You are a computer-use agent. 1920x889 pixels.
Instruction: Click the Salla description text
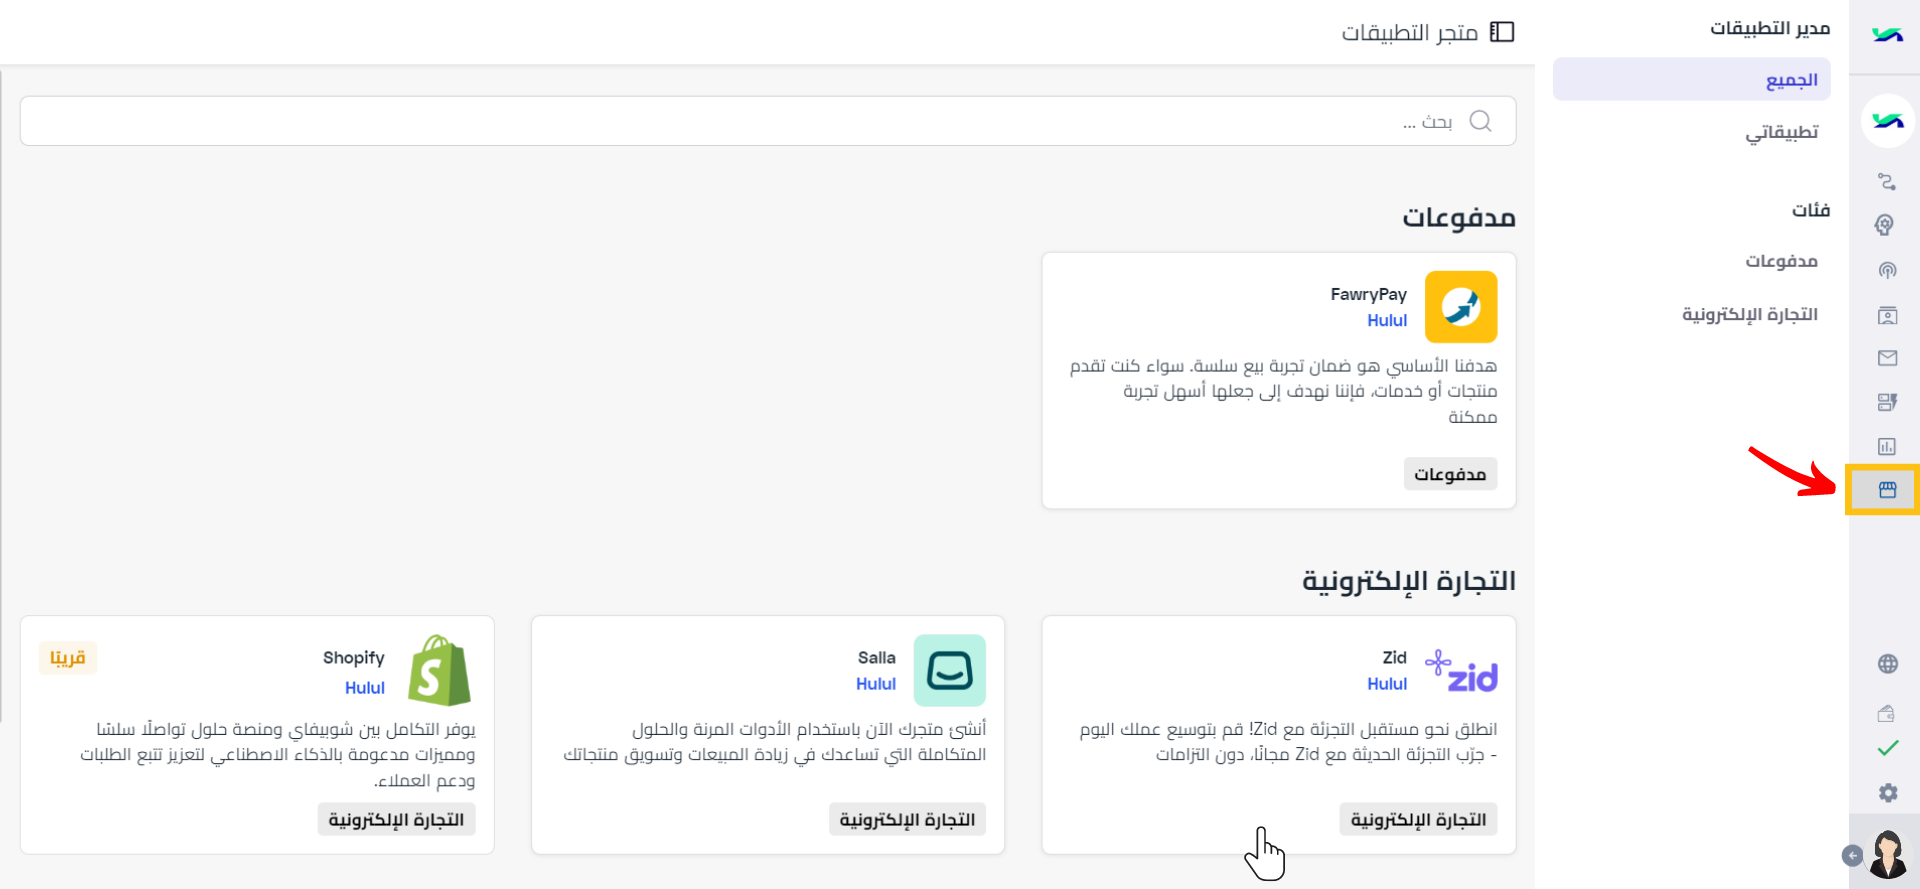click(775, 741)
